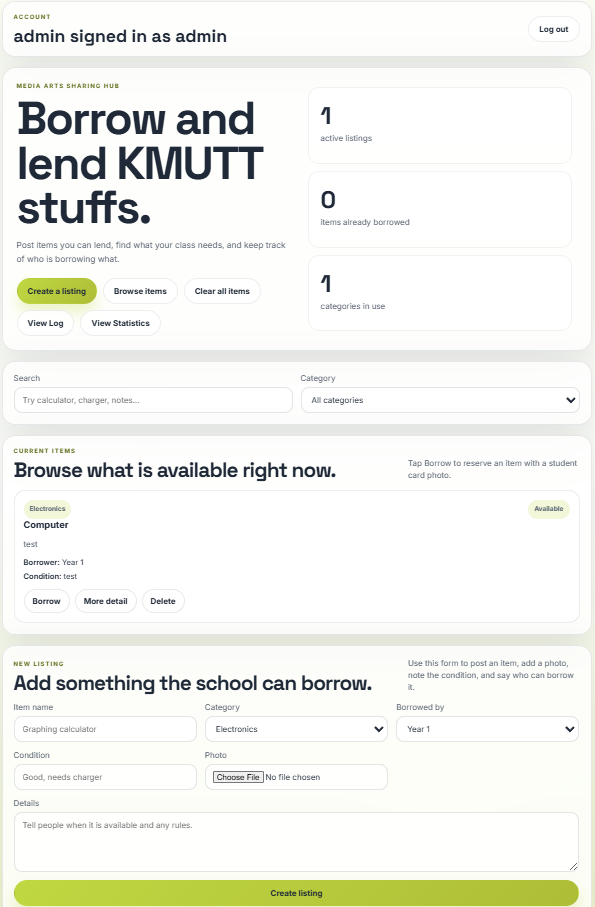
Task: Choose File for the listing photo
Action: (x=238, y=777)
